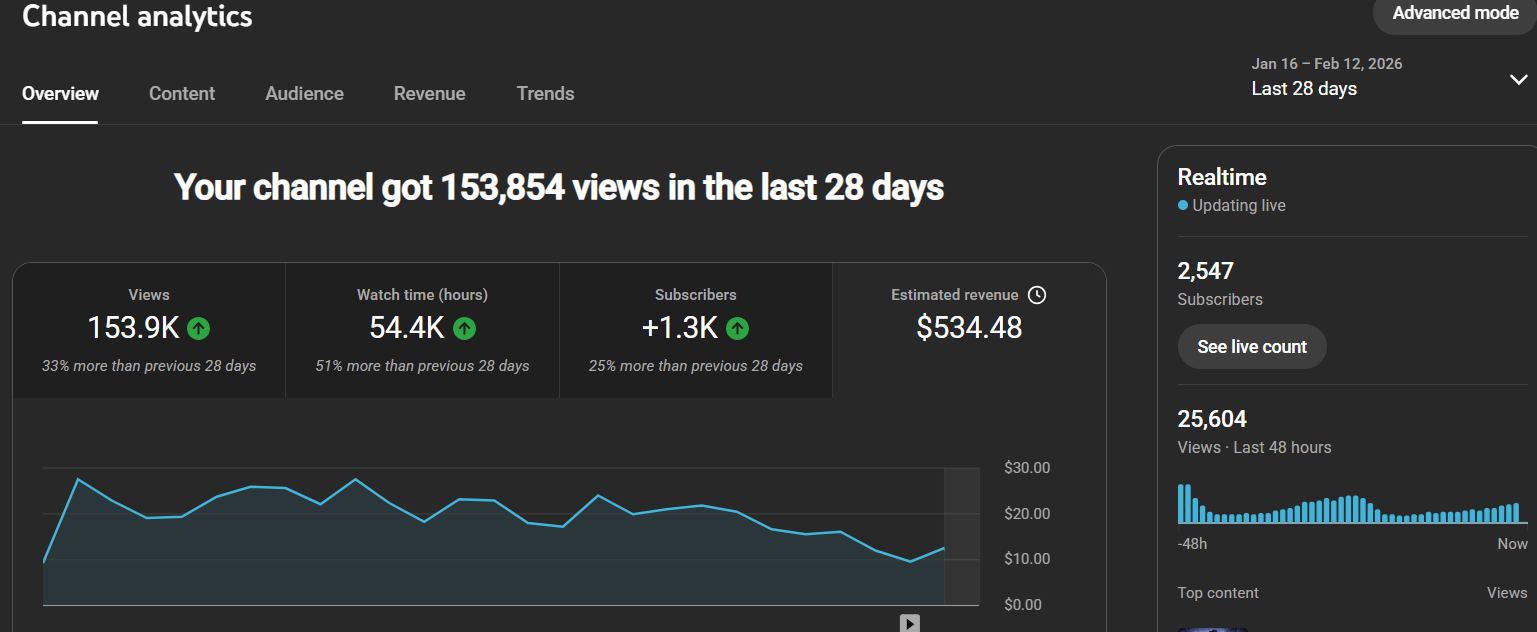
Task: Select the Trends tab
Action: 545,93
